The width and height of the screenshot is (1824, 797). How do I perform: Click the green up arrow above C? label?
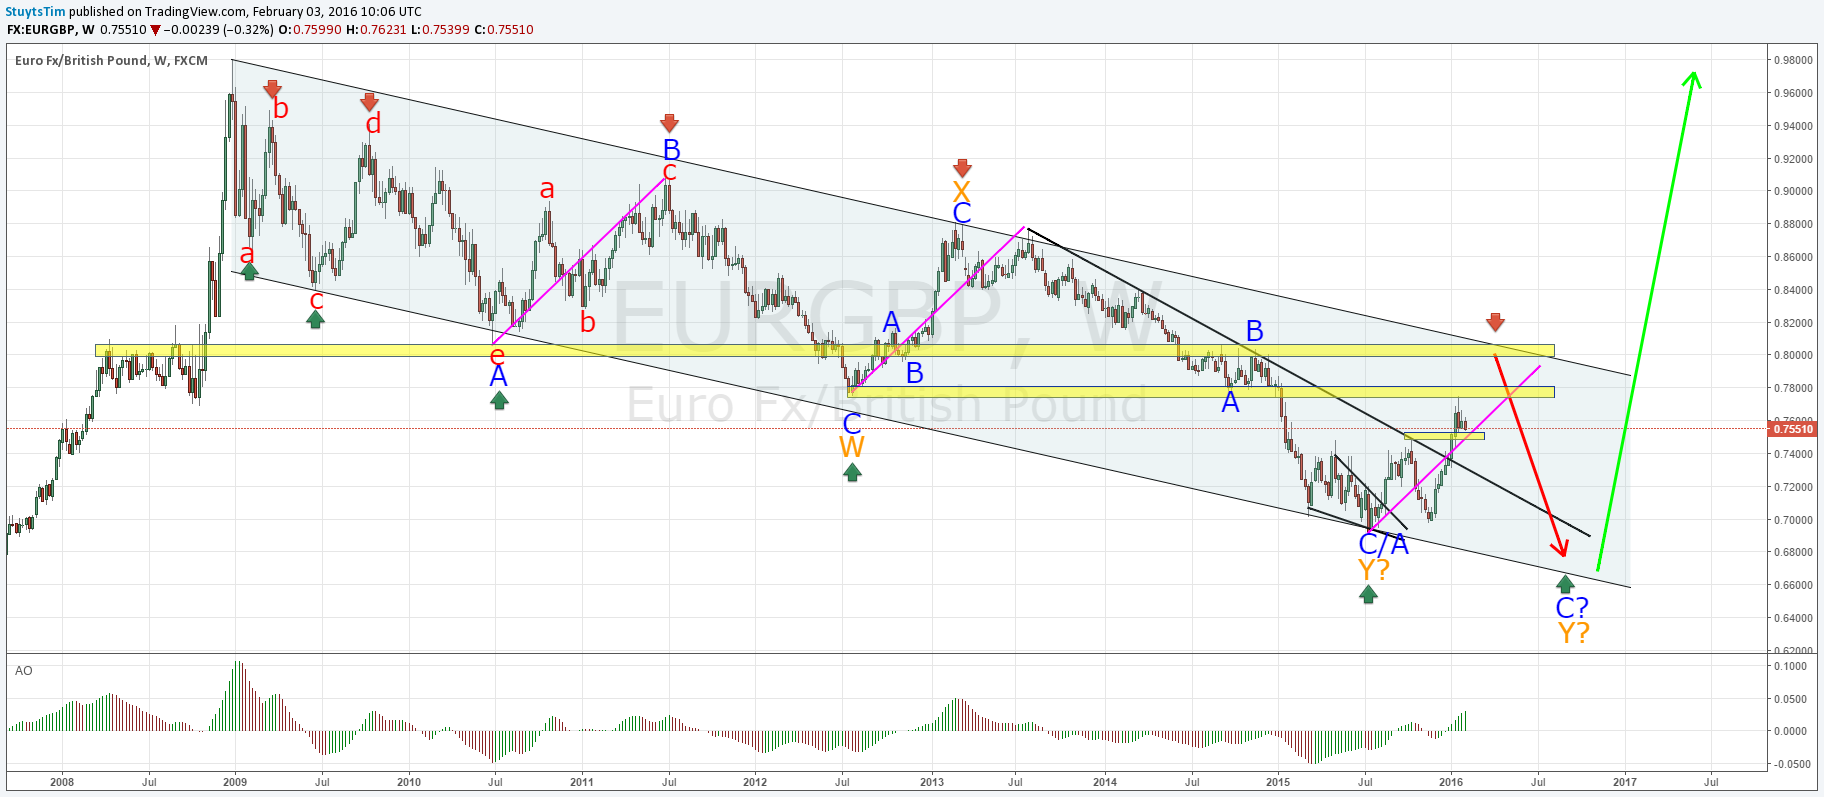click(1565, 584)
